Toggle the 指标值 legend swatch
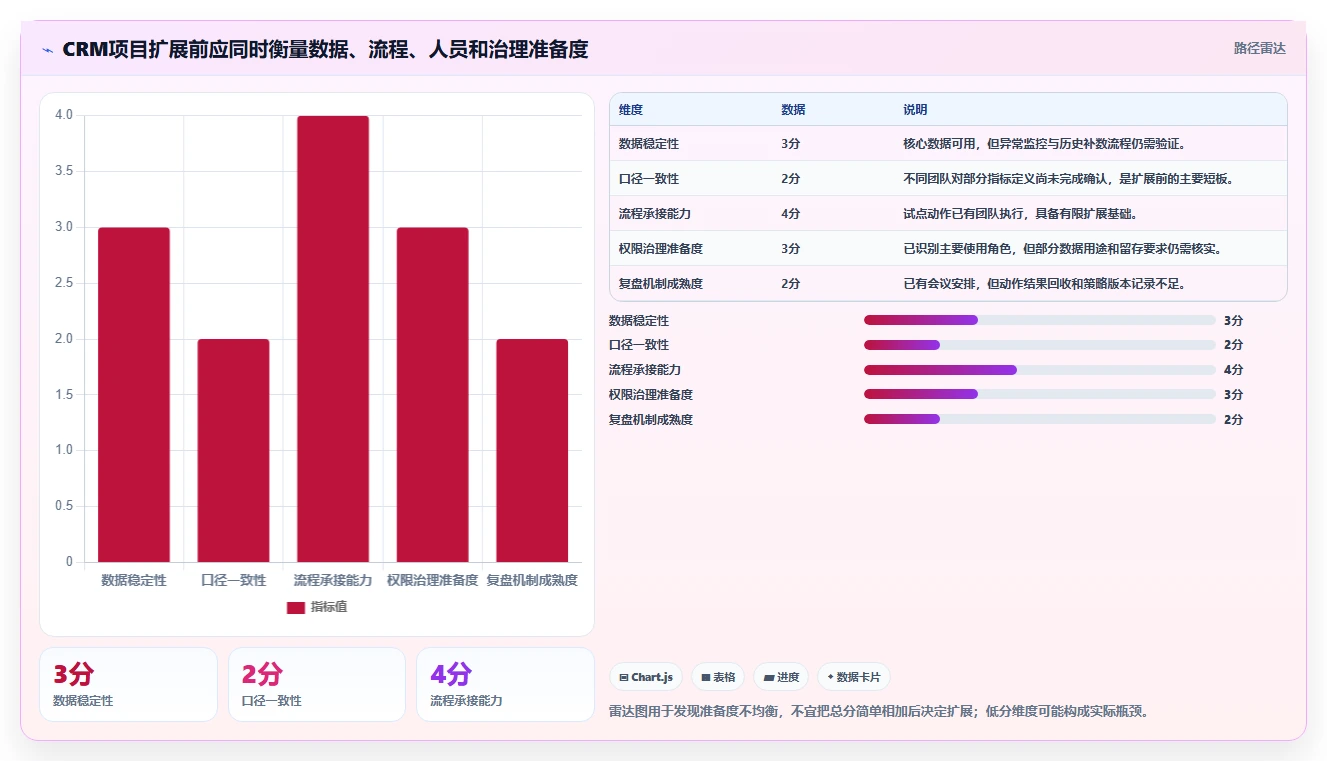The image size is (1327, 761). [296, 607]
